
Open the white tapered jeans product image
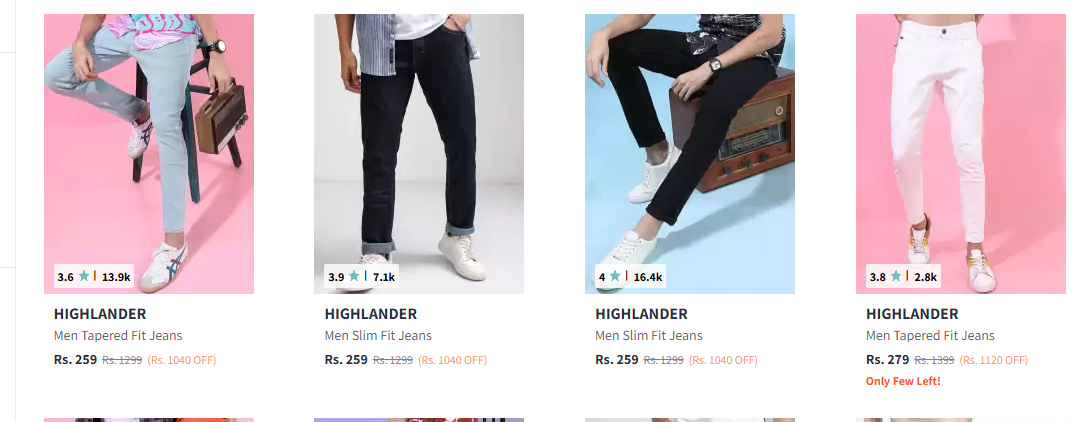960,154
